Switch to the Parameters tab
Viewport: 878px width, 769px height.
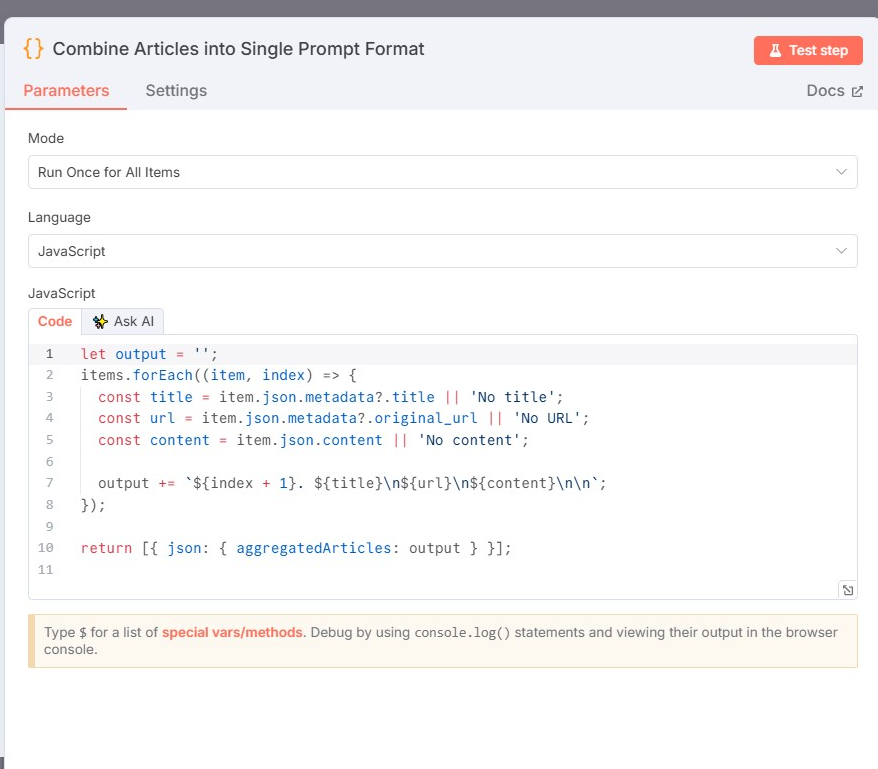coord(66,91)
